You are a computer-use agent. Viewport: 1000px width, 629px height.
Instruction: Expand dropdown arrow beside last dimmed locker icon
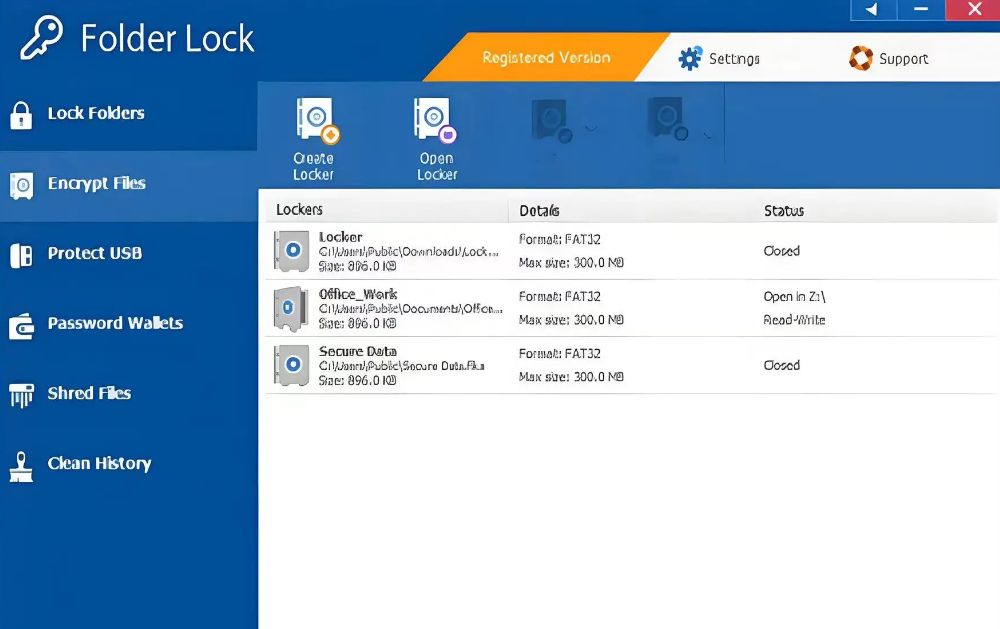click(x=708, y=133)
